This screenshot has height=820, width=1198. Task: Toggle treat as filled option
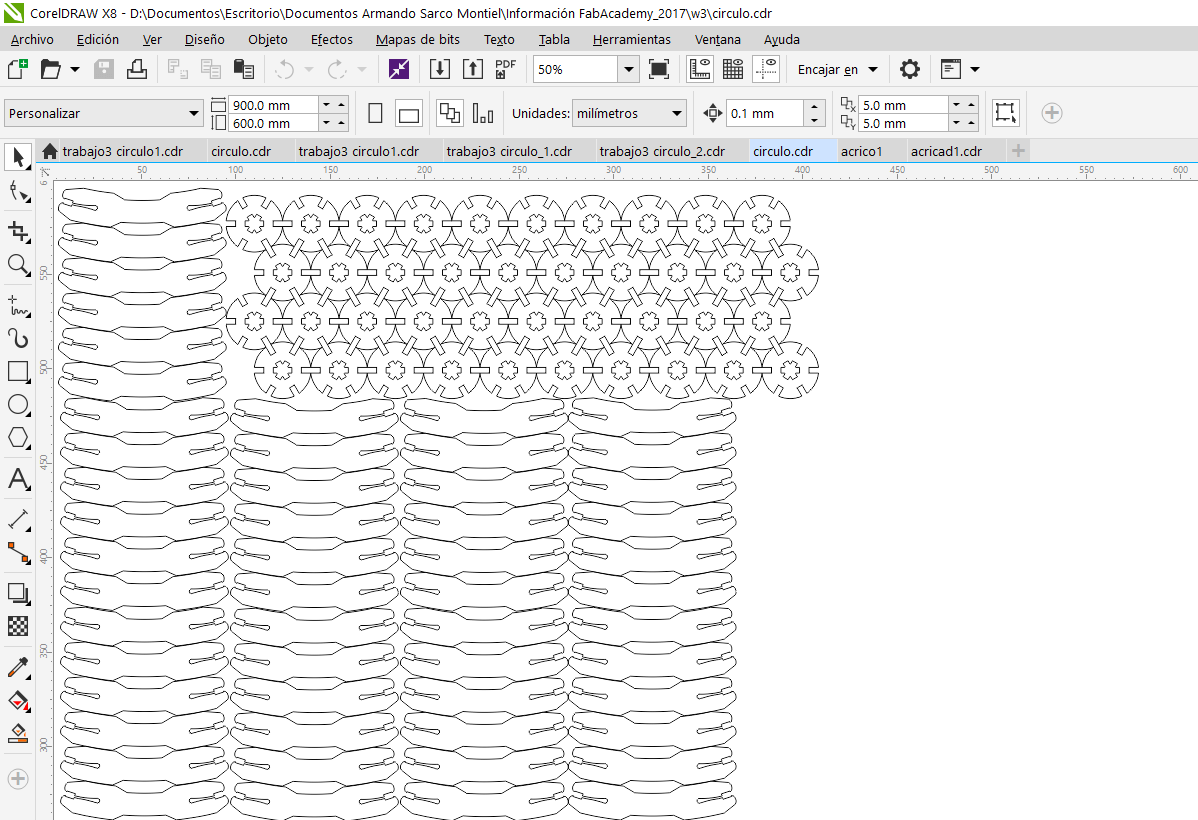coord(1005,113)
